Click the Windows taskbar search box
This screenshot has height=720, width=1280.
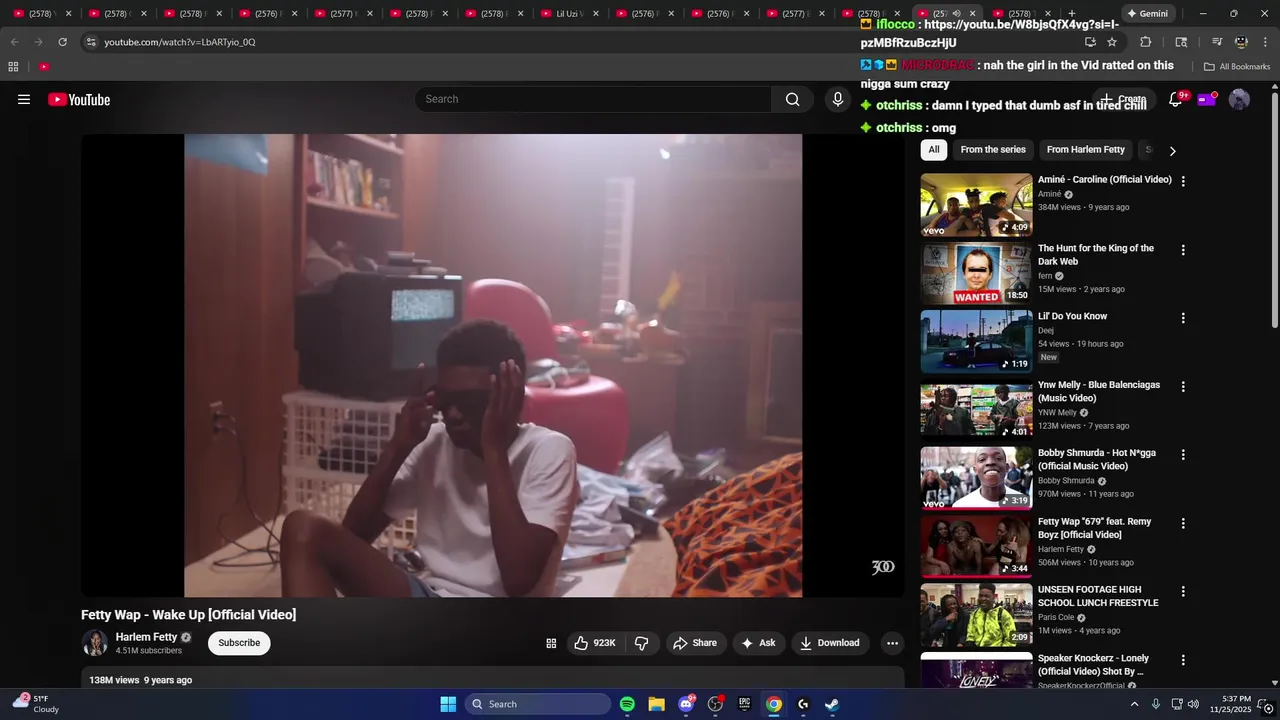pyautogui.click(x=538, y=704)
